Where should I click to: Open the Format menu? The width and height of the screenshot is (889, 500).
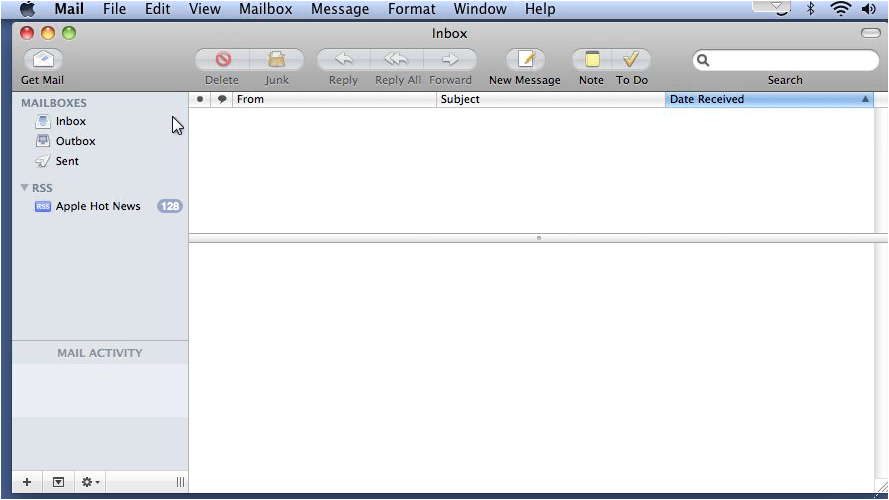412,9
